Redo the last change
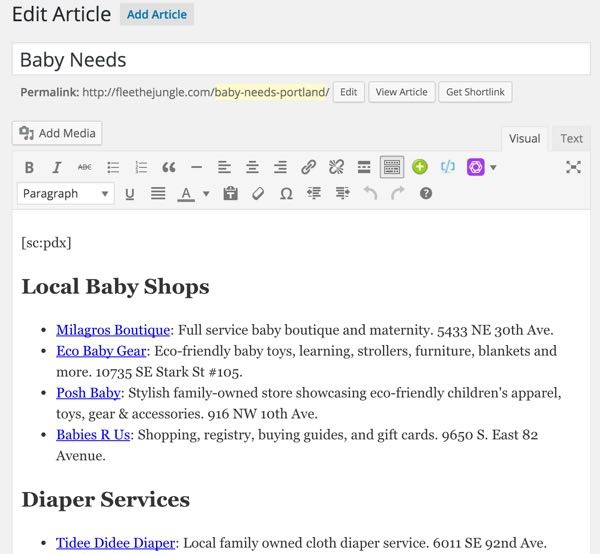Image resolution: width=600 pixels, height=554 pixels. [x=398, y=194]
